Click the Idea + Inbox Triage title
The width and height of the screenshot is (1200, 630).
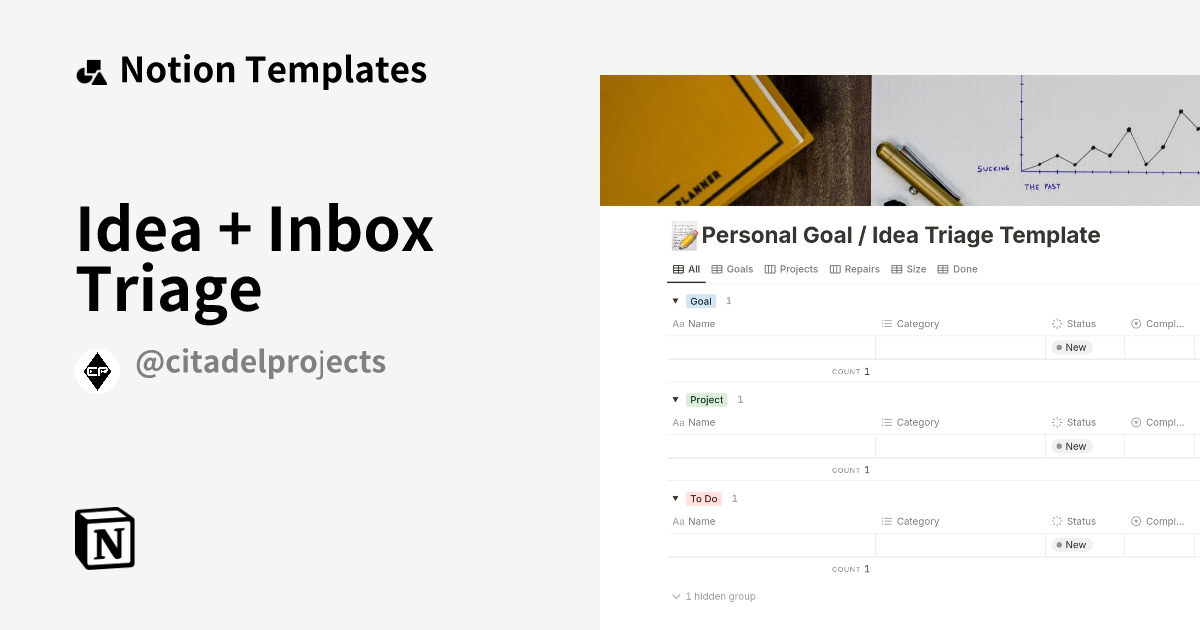(x=254, y=258)
